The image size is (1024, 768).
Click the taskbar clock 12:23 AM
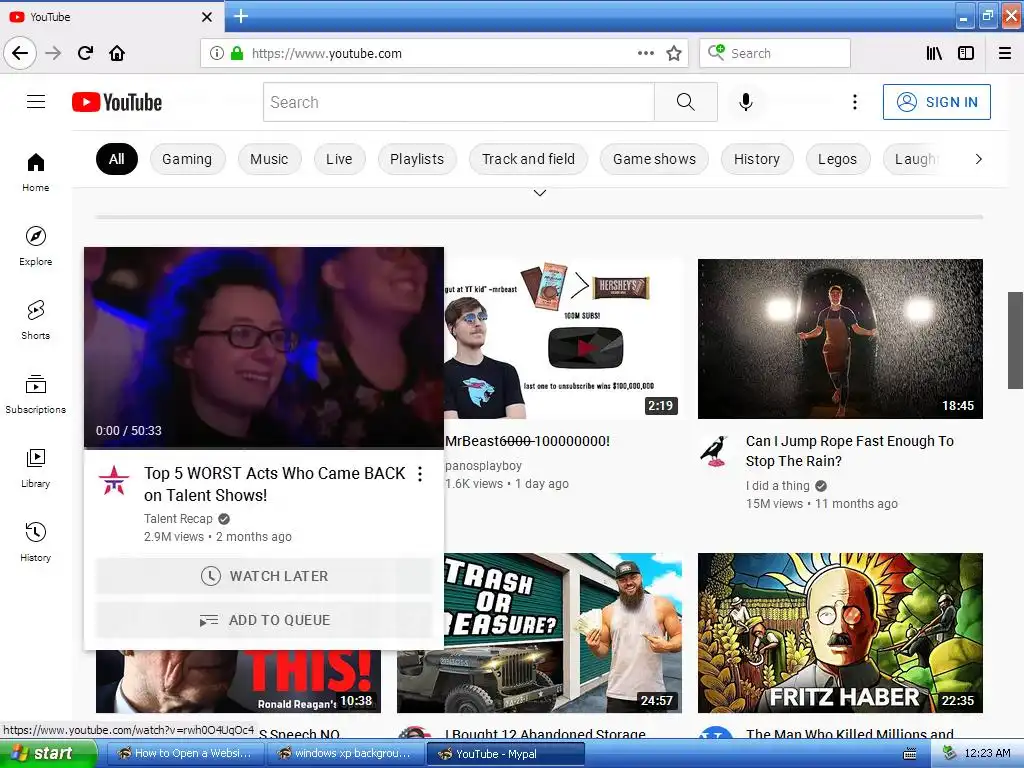(x=987, y=754)
